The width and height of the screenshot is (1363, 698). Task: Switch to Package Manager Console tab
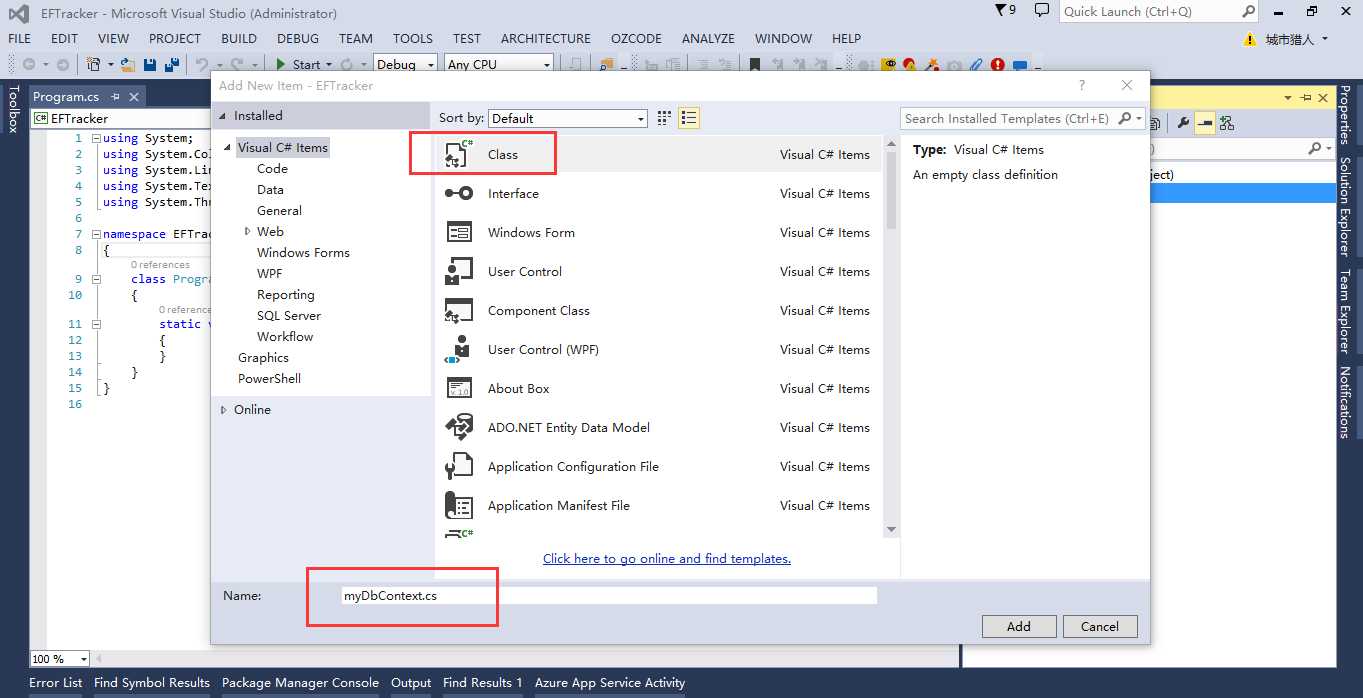(x=300, y=683)
